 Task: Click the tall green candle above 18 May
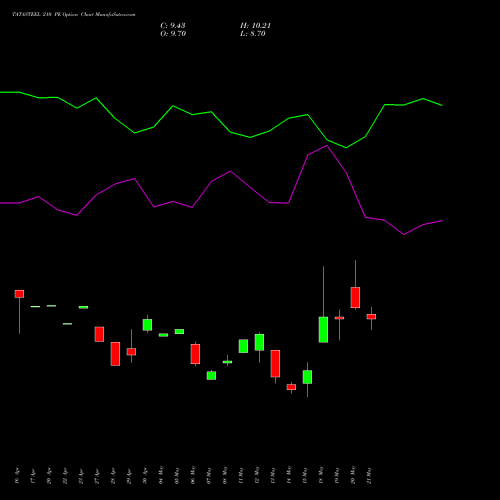click(x=323, y=330)
